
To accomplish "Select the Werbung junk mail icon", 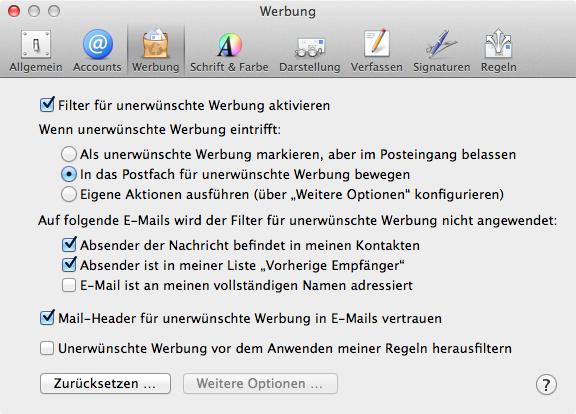I will [156, 44].
